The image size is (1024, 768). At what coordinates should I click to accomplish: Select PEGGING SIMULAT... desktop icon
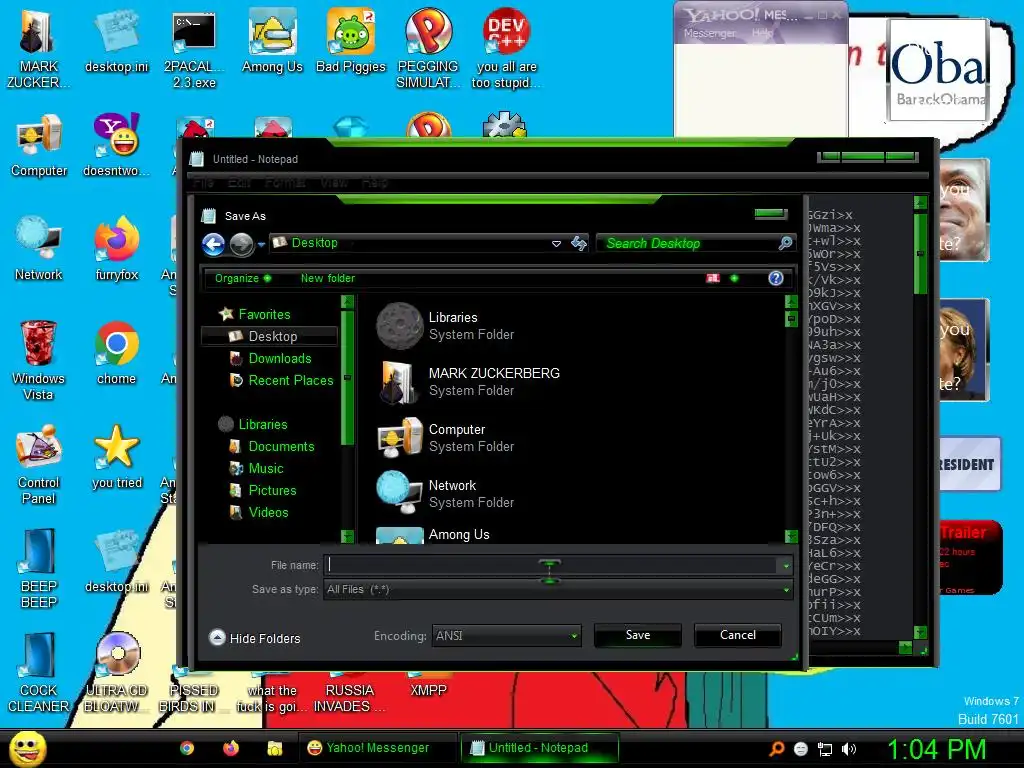pyautogui.click(x=428, y=50)
